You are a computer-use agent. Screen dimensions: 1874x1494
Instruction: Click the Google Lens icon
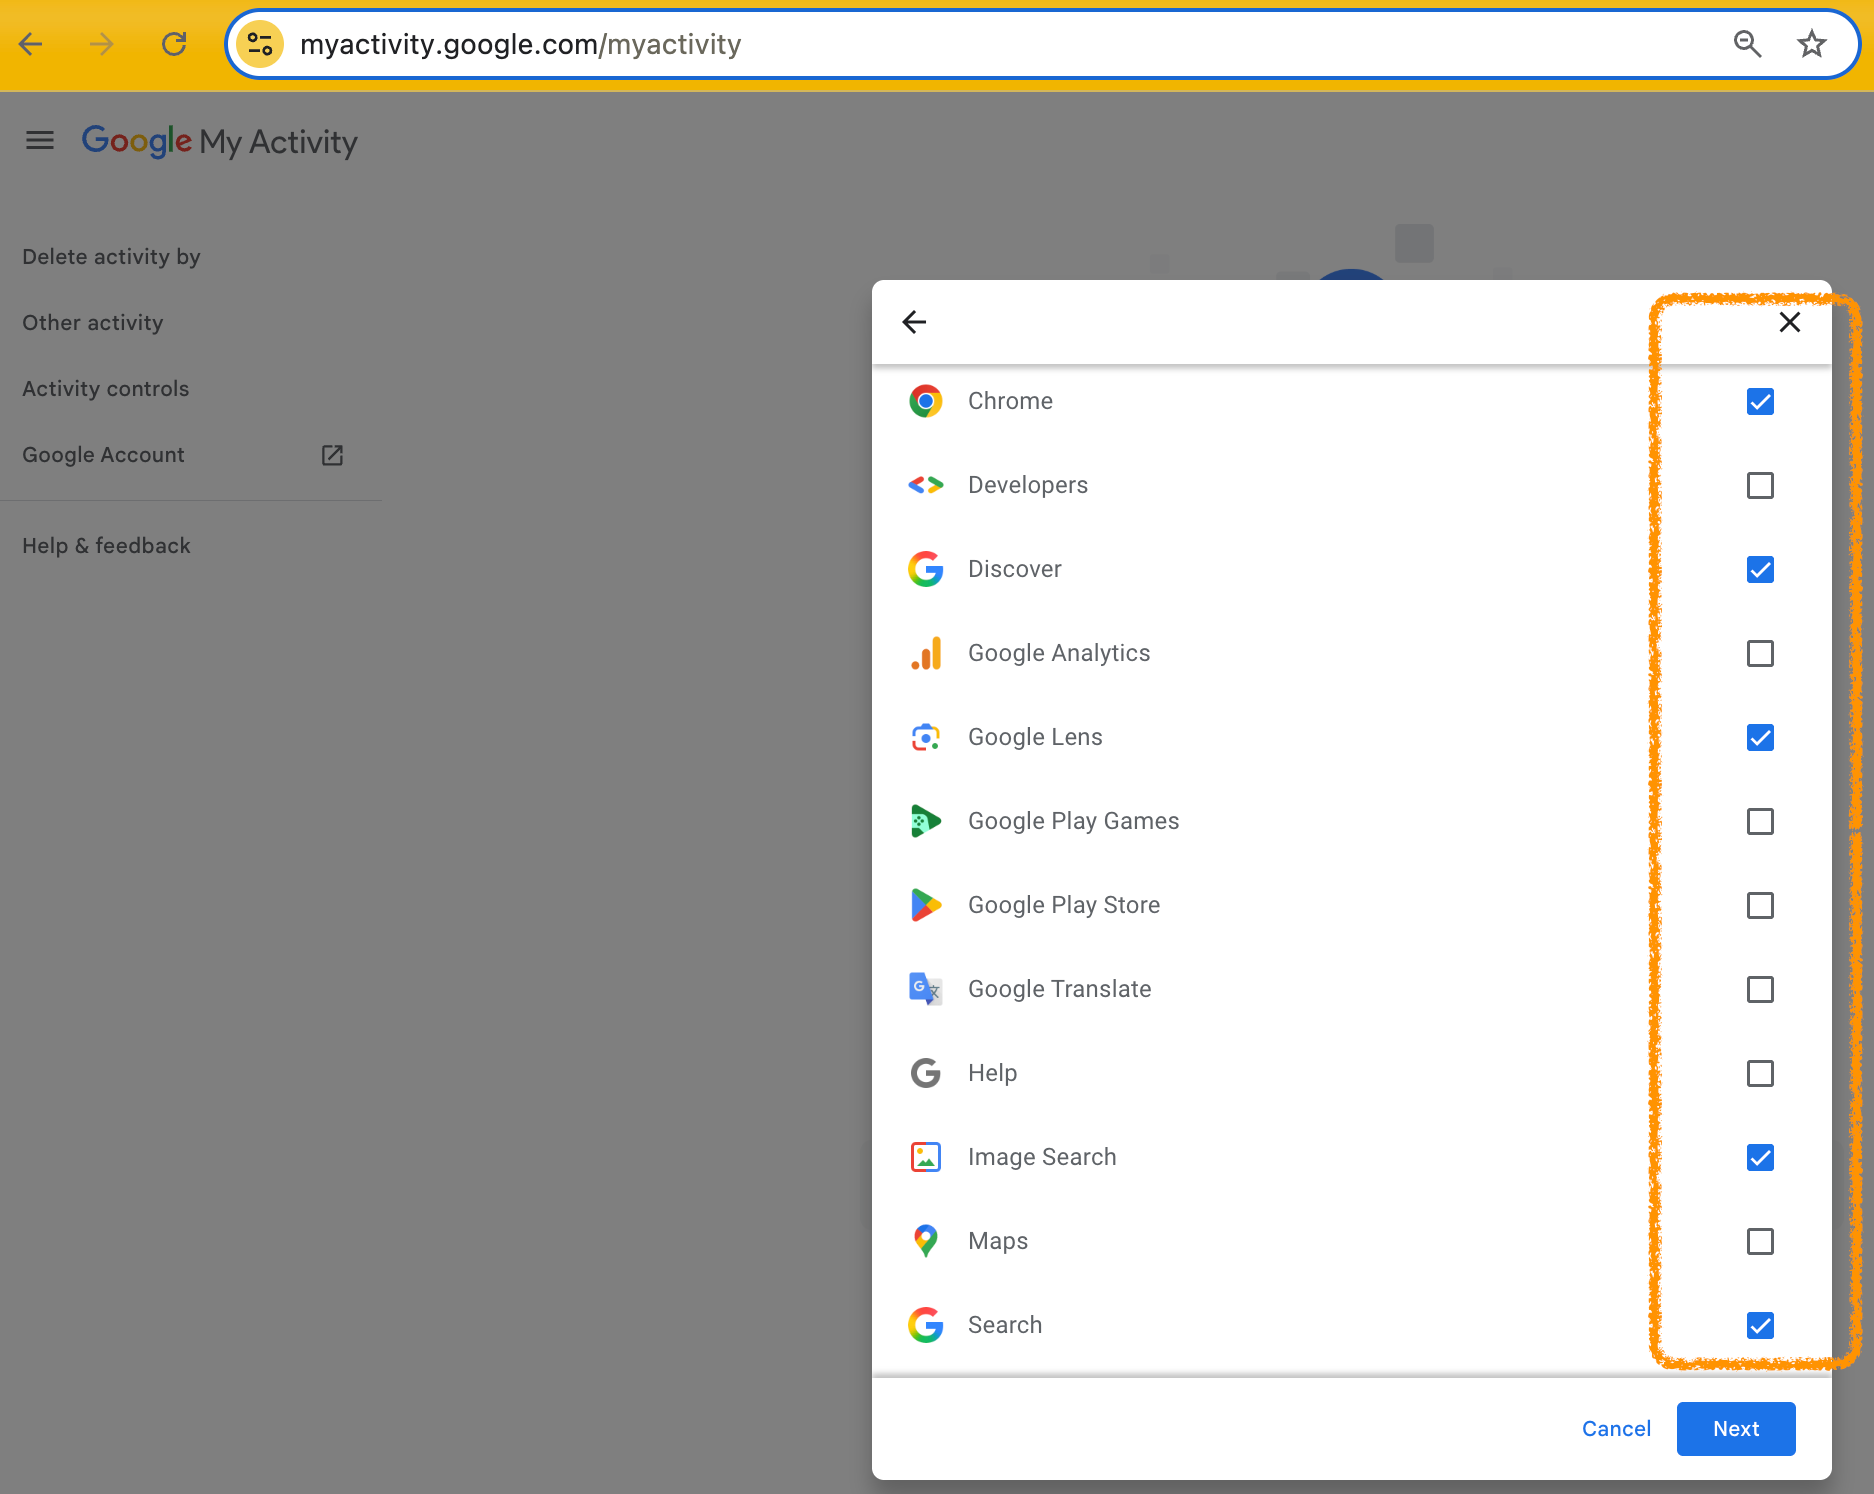coord(926,737)
